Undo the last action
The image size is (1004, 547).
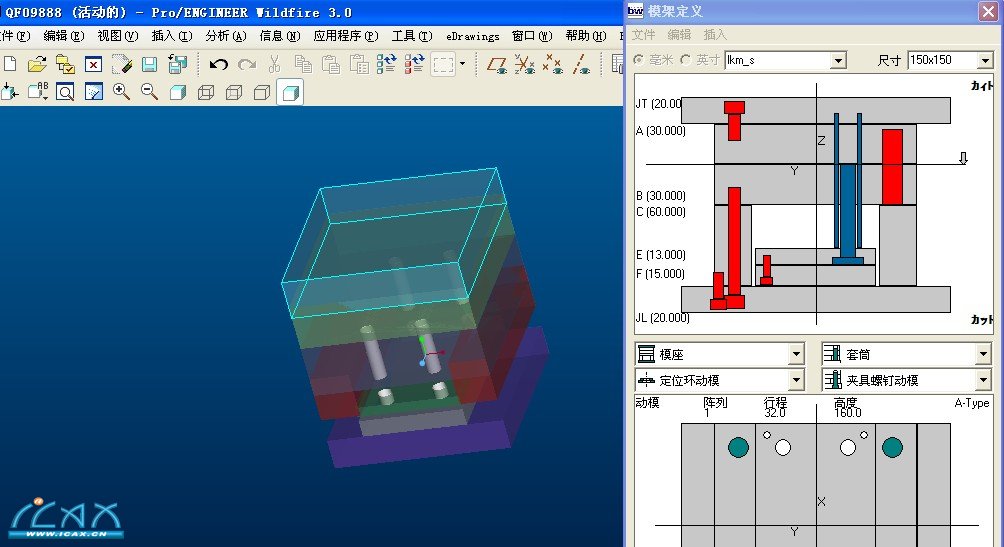pos(219,64)
